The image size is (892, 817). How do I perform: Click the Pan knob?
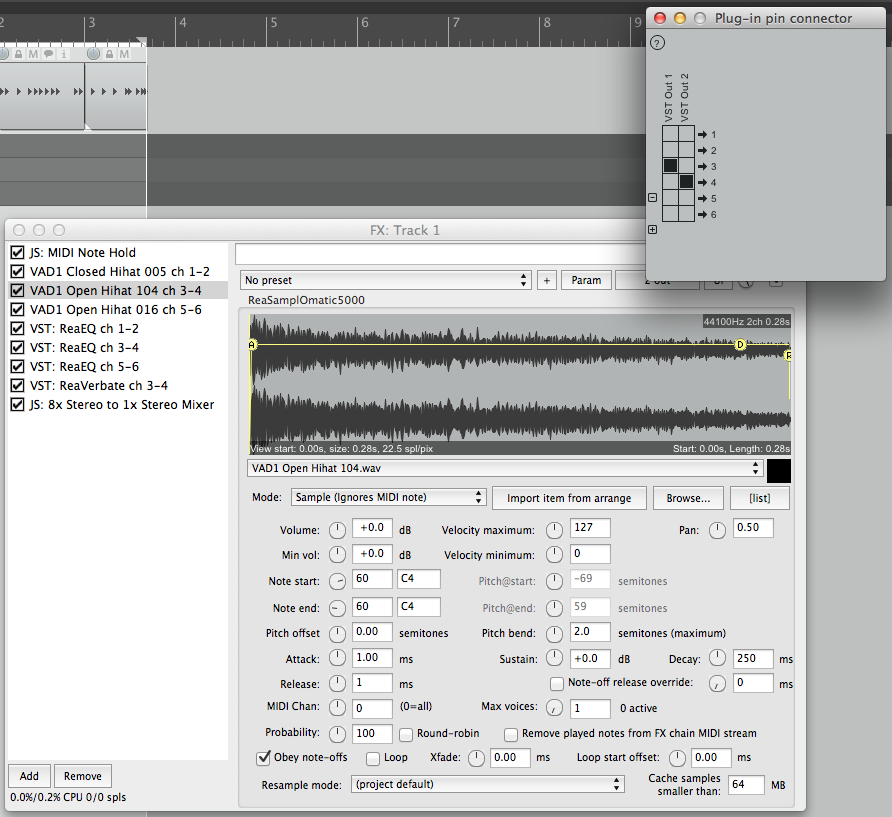[717, 529]
